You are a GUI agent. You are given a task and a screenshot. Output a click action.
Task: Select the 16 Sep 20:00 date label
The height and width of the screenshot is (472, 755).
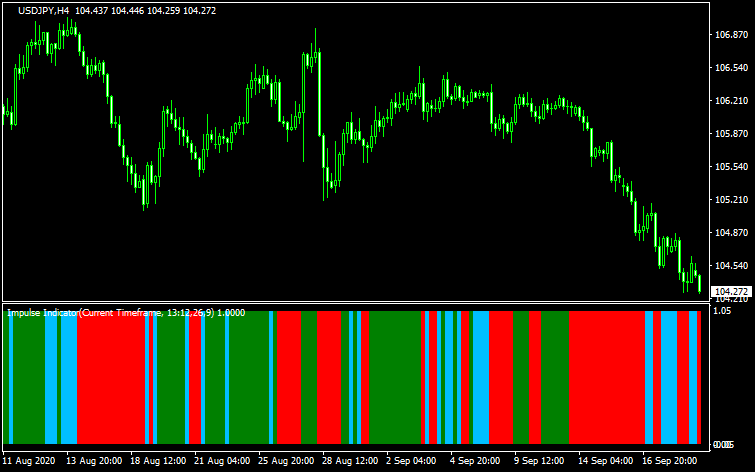pos(668,462)
